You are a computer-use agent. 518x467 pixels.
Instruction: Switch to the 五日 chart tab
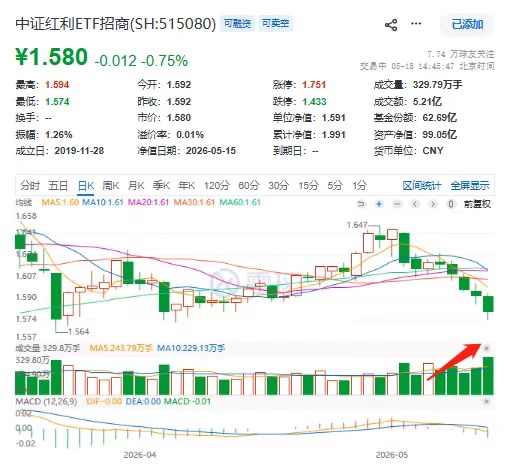(x=58, y=185)
